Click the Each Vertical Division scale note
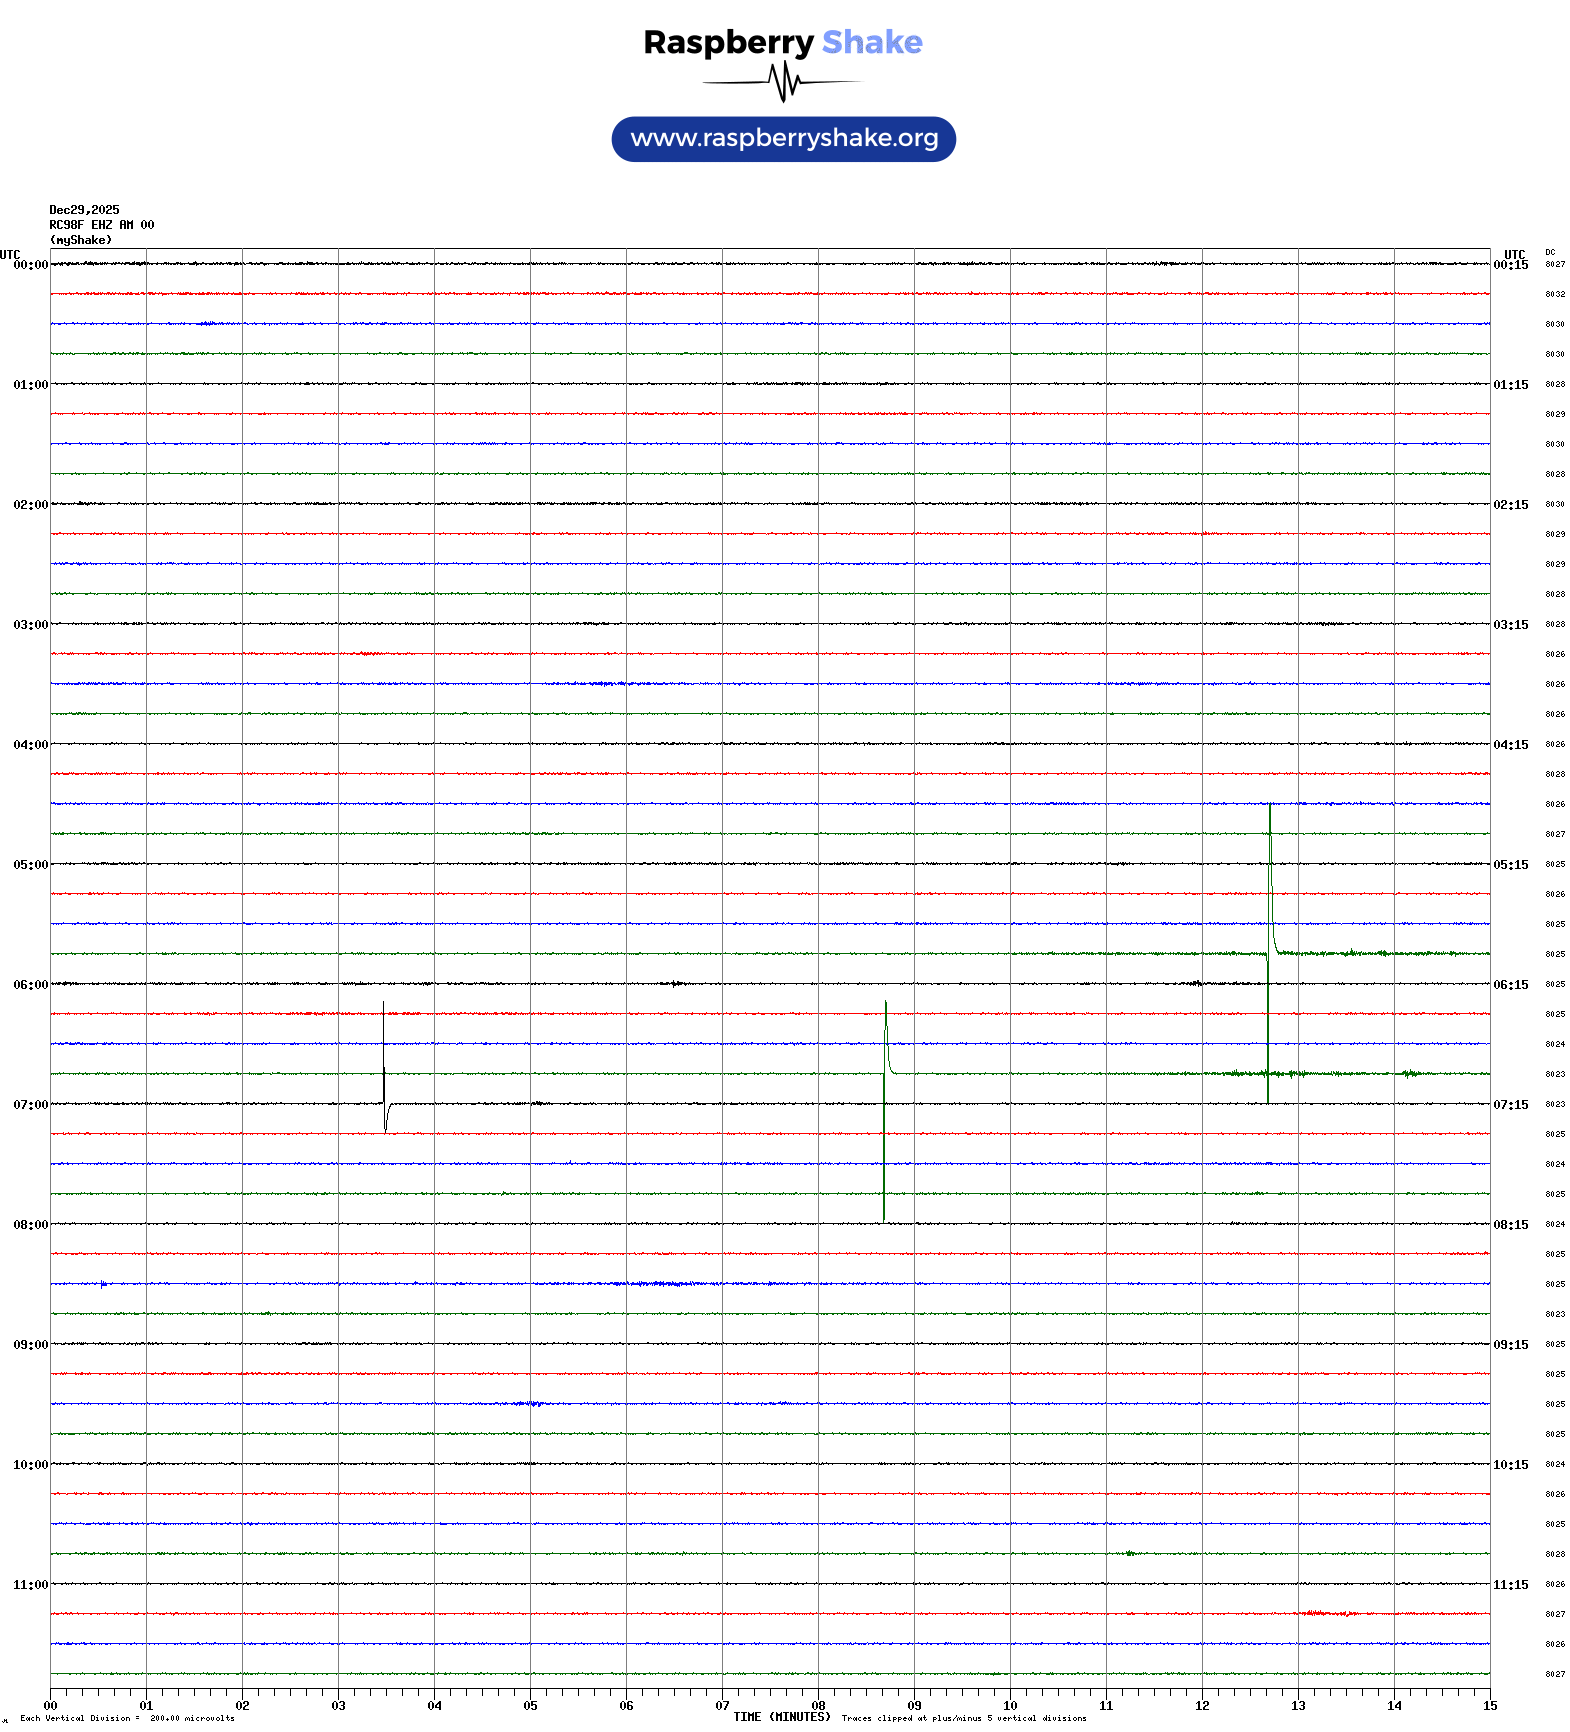Screen dimensions: 1570x1732 pos(127,1718)
